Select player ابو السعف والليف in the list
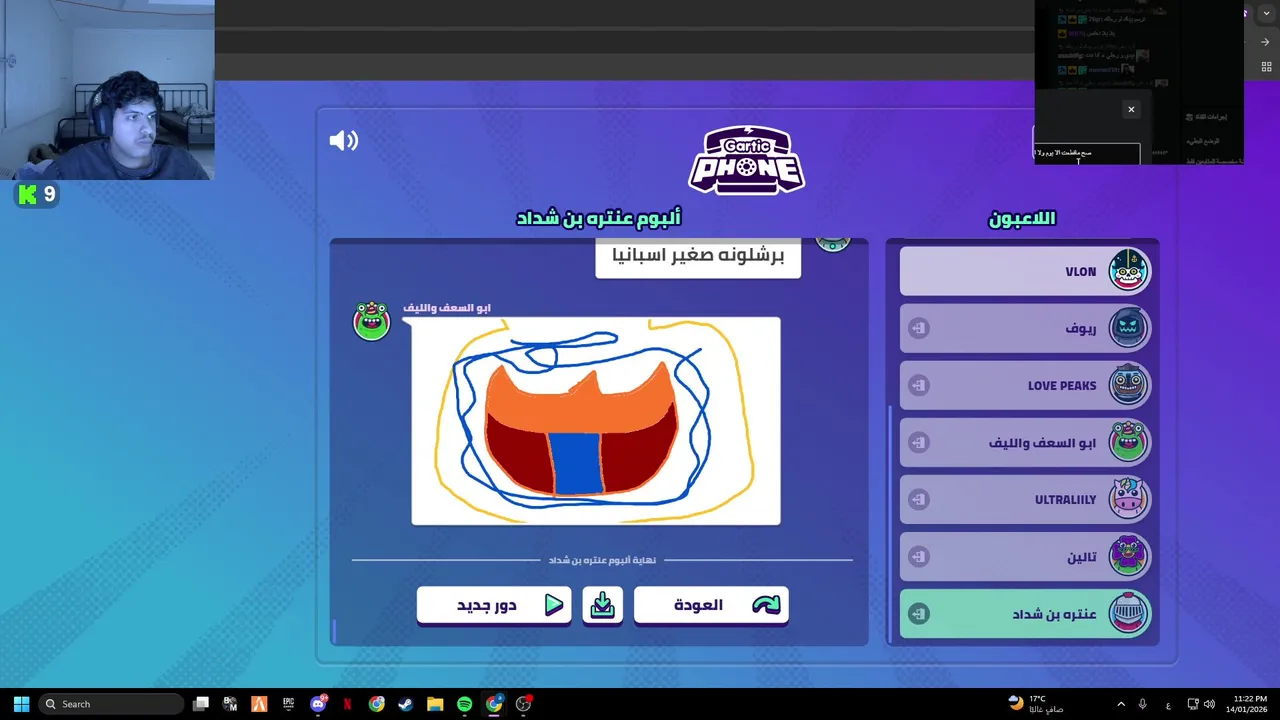 [1025, 442]
